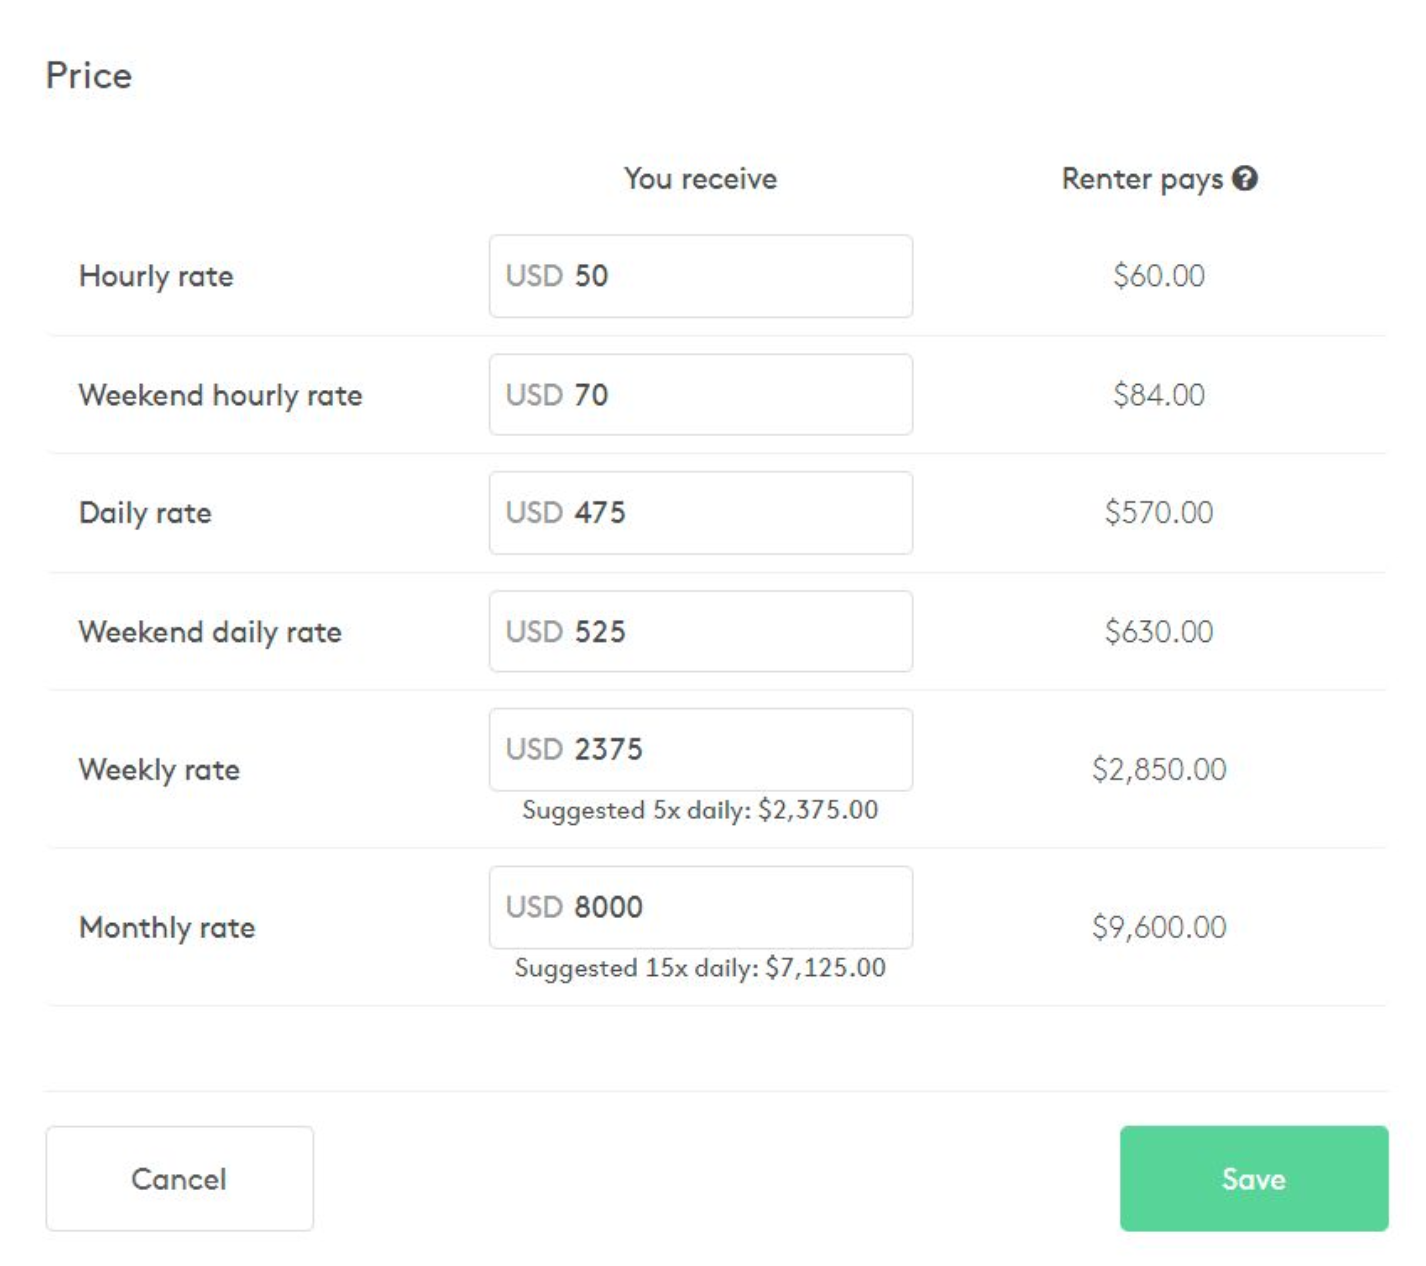
Task: Click the $84.00 weekend hourly renter price
Action: pos(1159,395)
